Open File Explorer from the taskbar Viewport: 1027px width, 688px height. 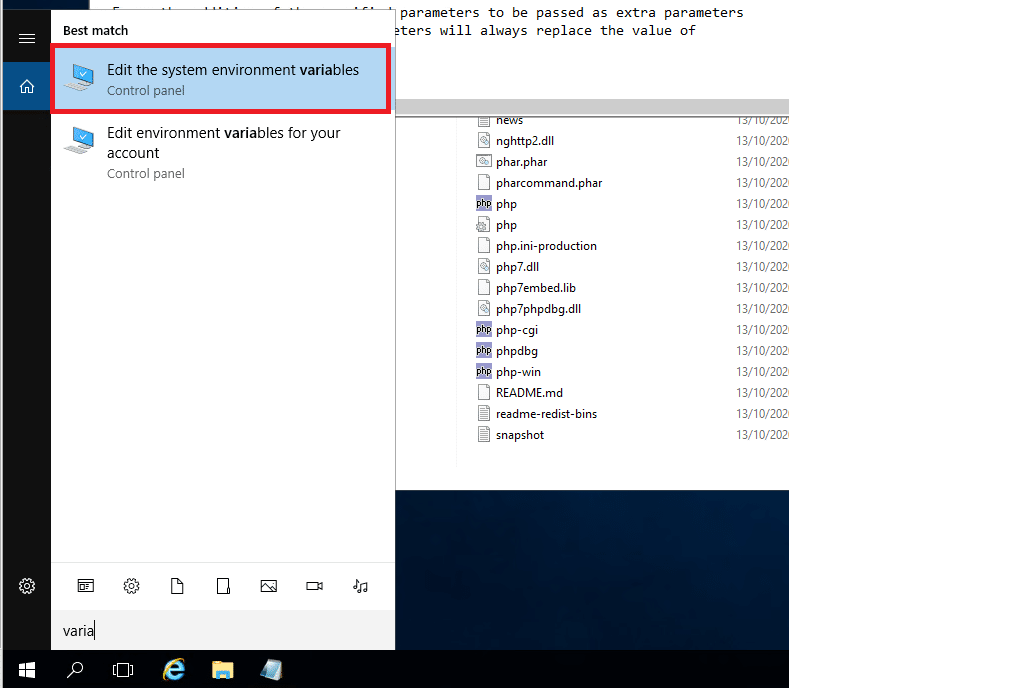(x=223, y=670)
